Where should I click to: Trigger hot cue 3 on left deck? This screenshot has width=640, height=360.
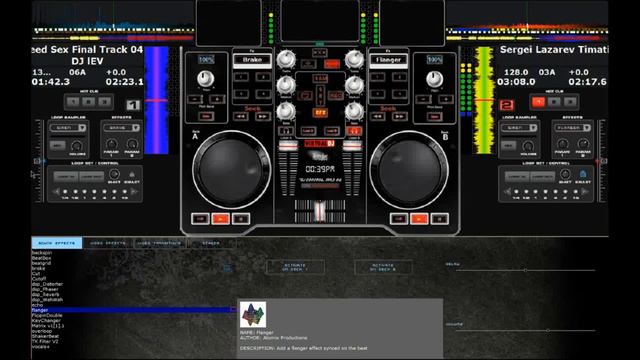pos(105,102)
